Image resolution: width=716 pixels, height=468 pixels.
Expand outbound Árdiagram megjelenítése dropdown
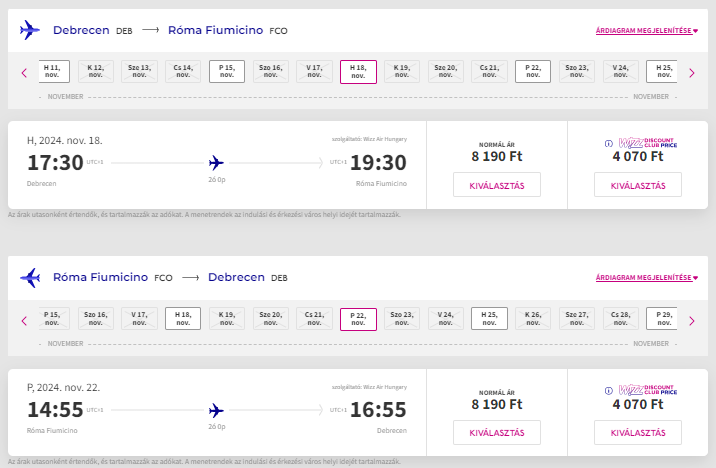pos(645,31)
